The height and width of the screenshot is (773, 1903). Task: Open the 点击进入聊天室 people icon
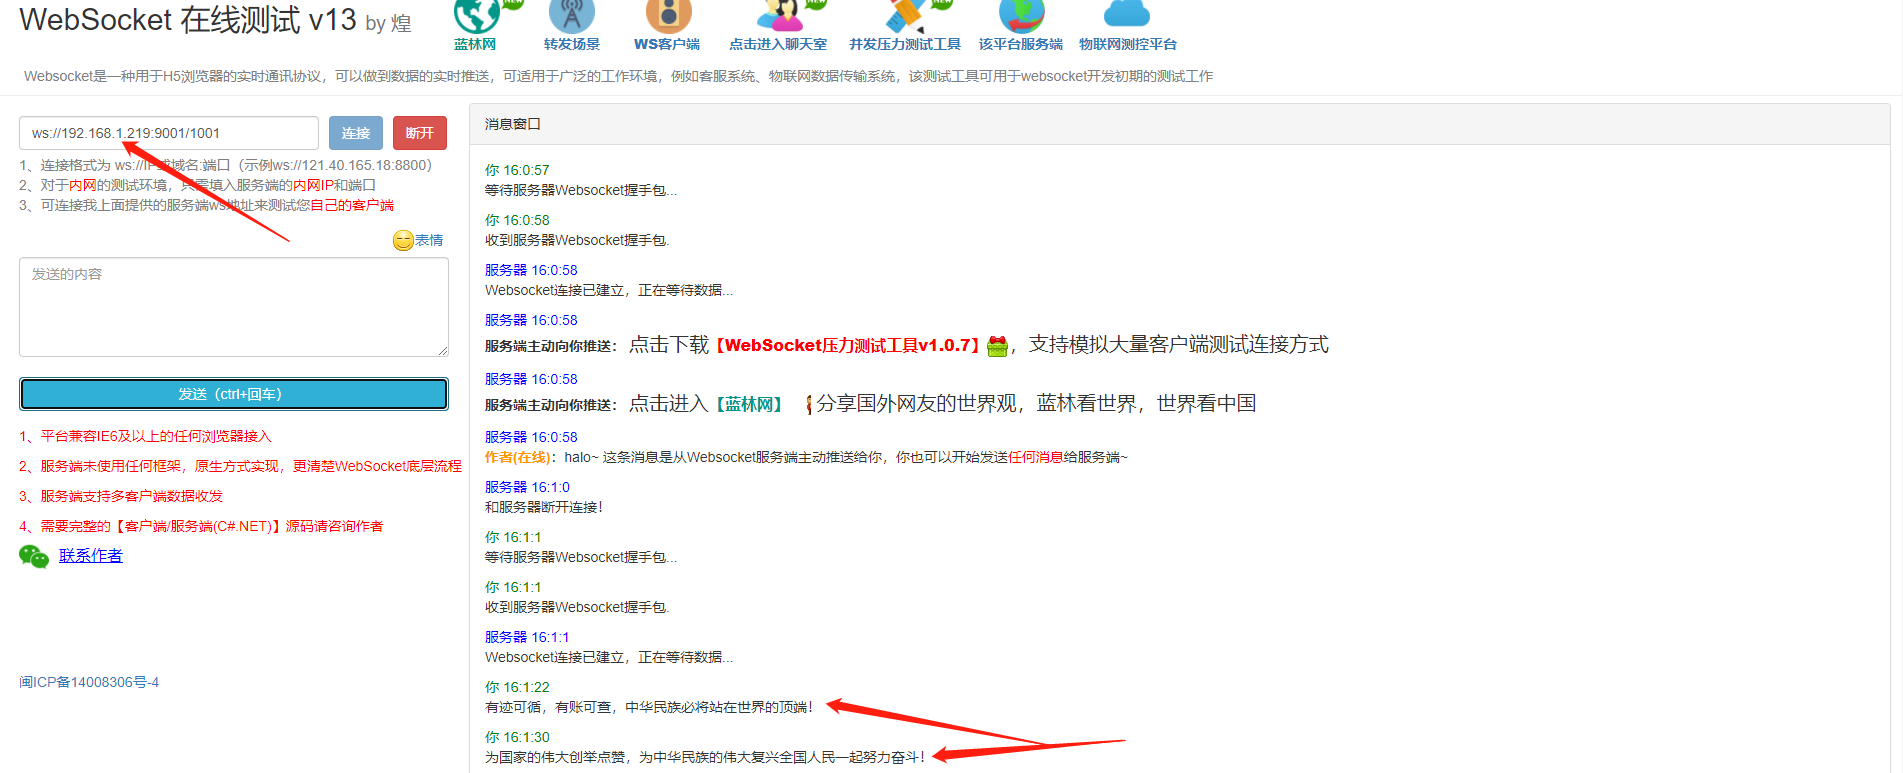781,15
